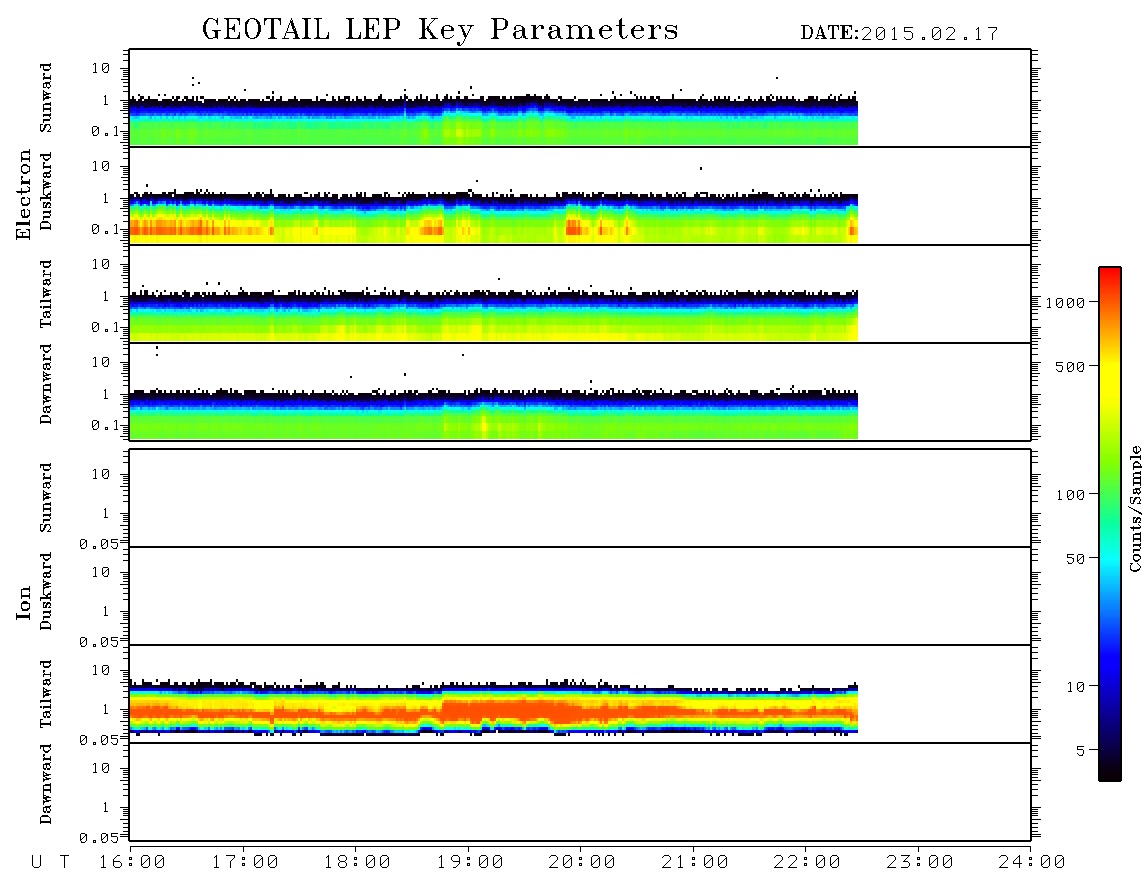Click the Electron Dawnward spectrogram data

[x=494, y=415]
